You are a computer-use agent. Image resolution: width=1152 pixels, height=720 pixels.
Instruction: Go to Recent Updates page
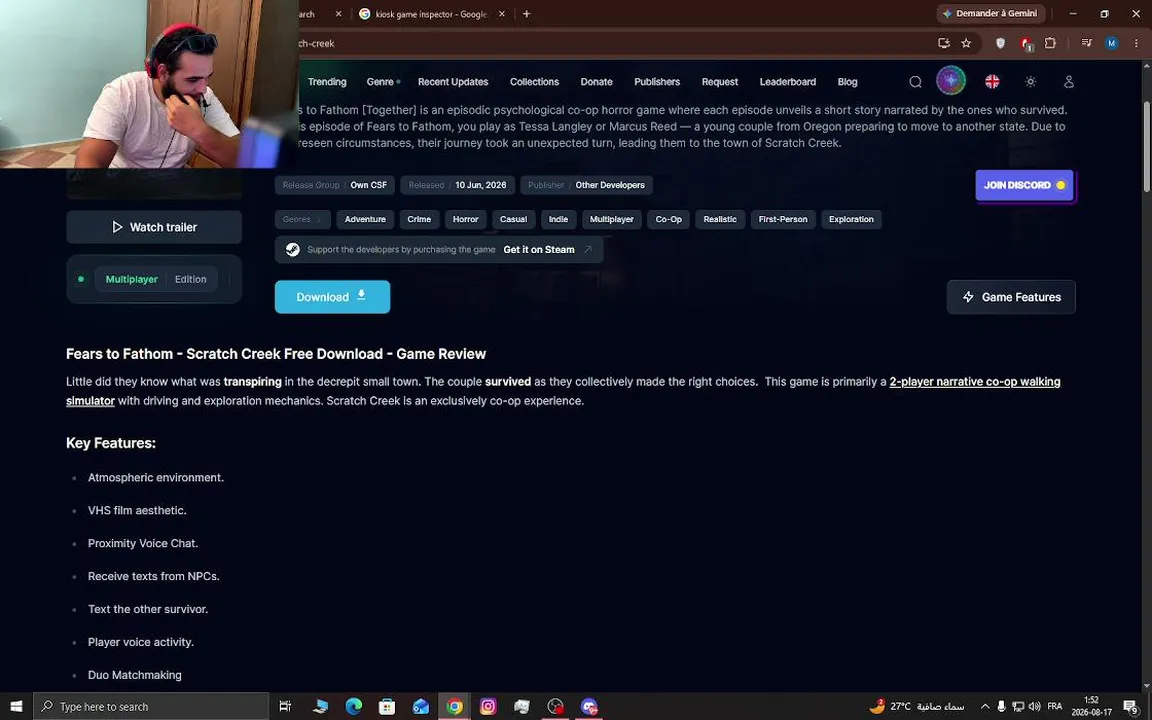click(453, 82)
